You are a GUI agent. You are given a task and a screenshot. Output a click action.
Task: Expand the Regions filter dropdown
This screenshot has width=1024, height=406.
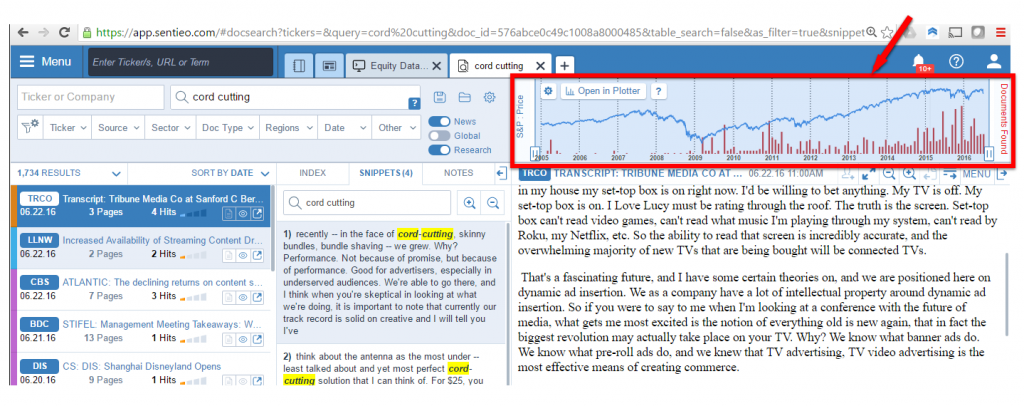point(288,128)
